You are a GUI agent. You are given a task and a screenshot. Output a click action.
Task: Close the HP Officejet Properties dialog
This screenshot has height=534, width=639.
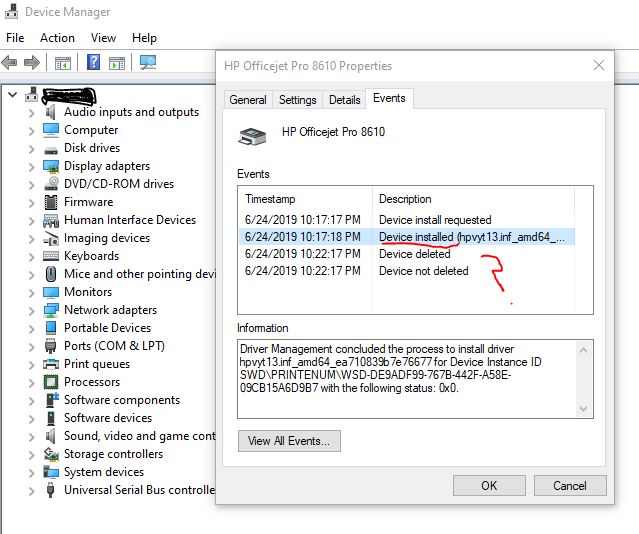(x=599, y=66)
